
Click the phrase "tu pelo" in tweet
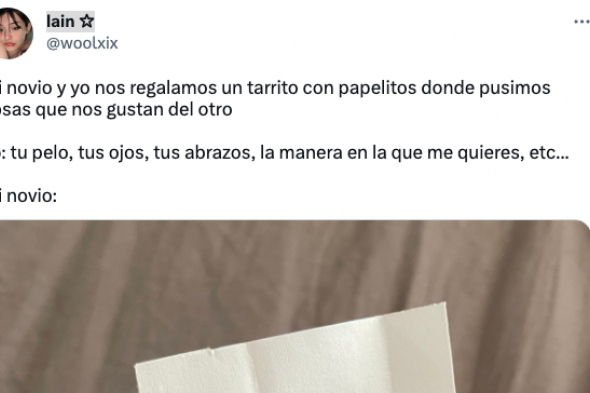click(42, 153)
